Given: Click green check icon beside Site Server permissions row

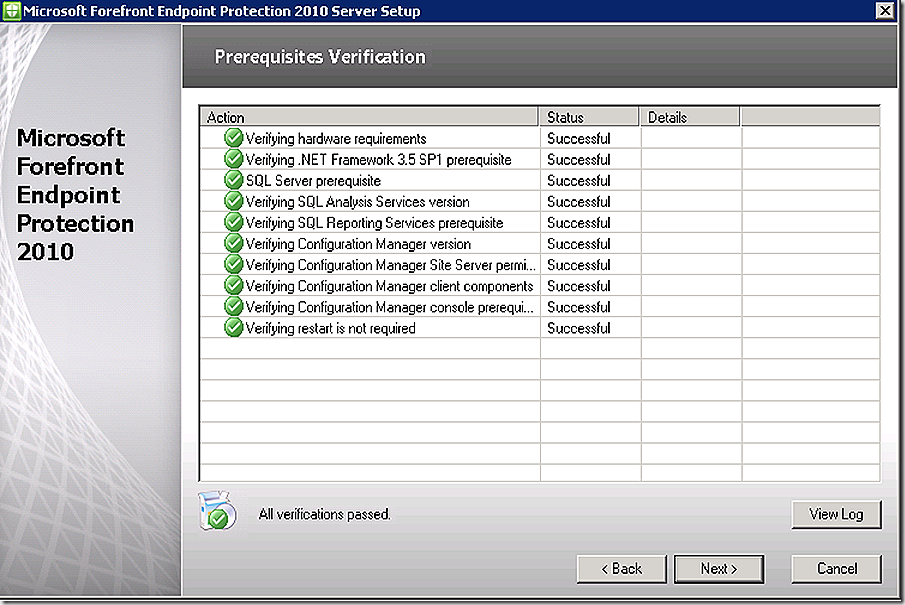Looking at the screenshot, I should point(233,264).
